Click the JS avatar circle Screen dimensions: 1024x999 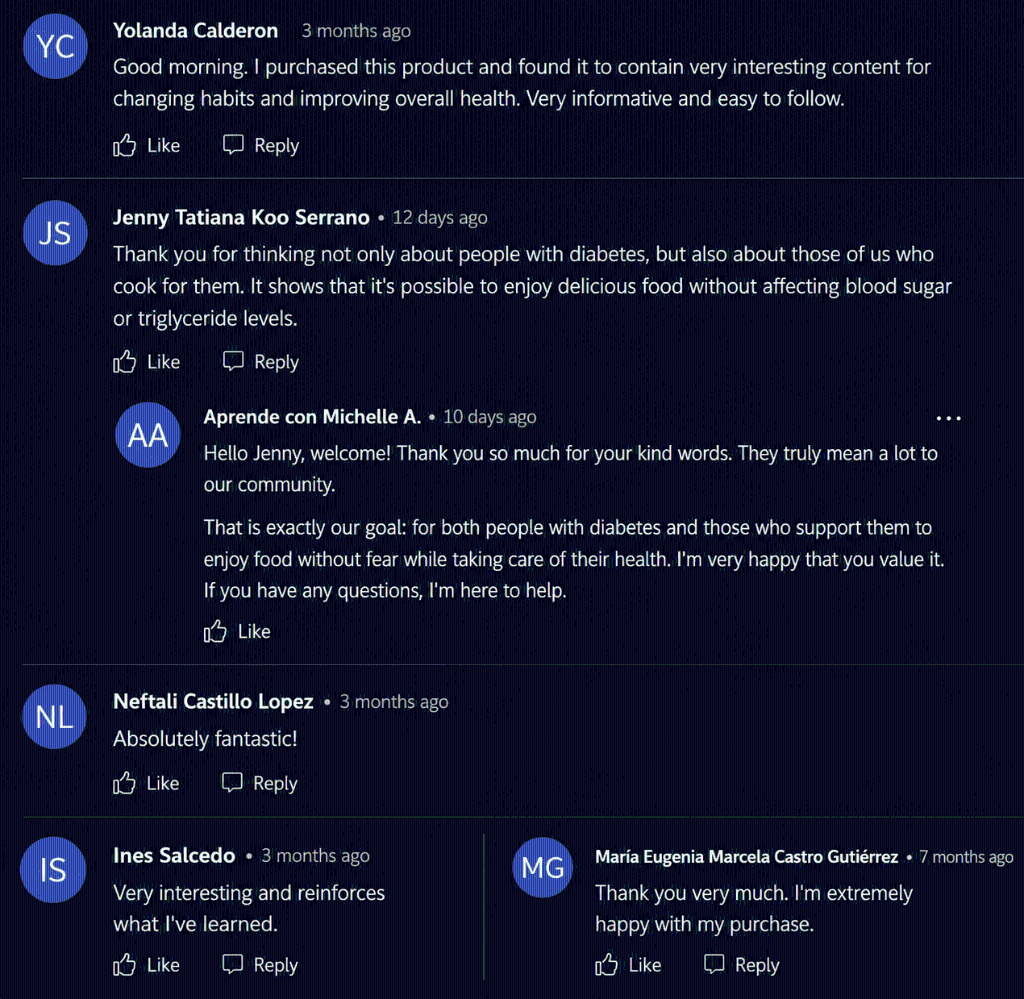click(55, 233)
